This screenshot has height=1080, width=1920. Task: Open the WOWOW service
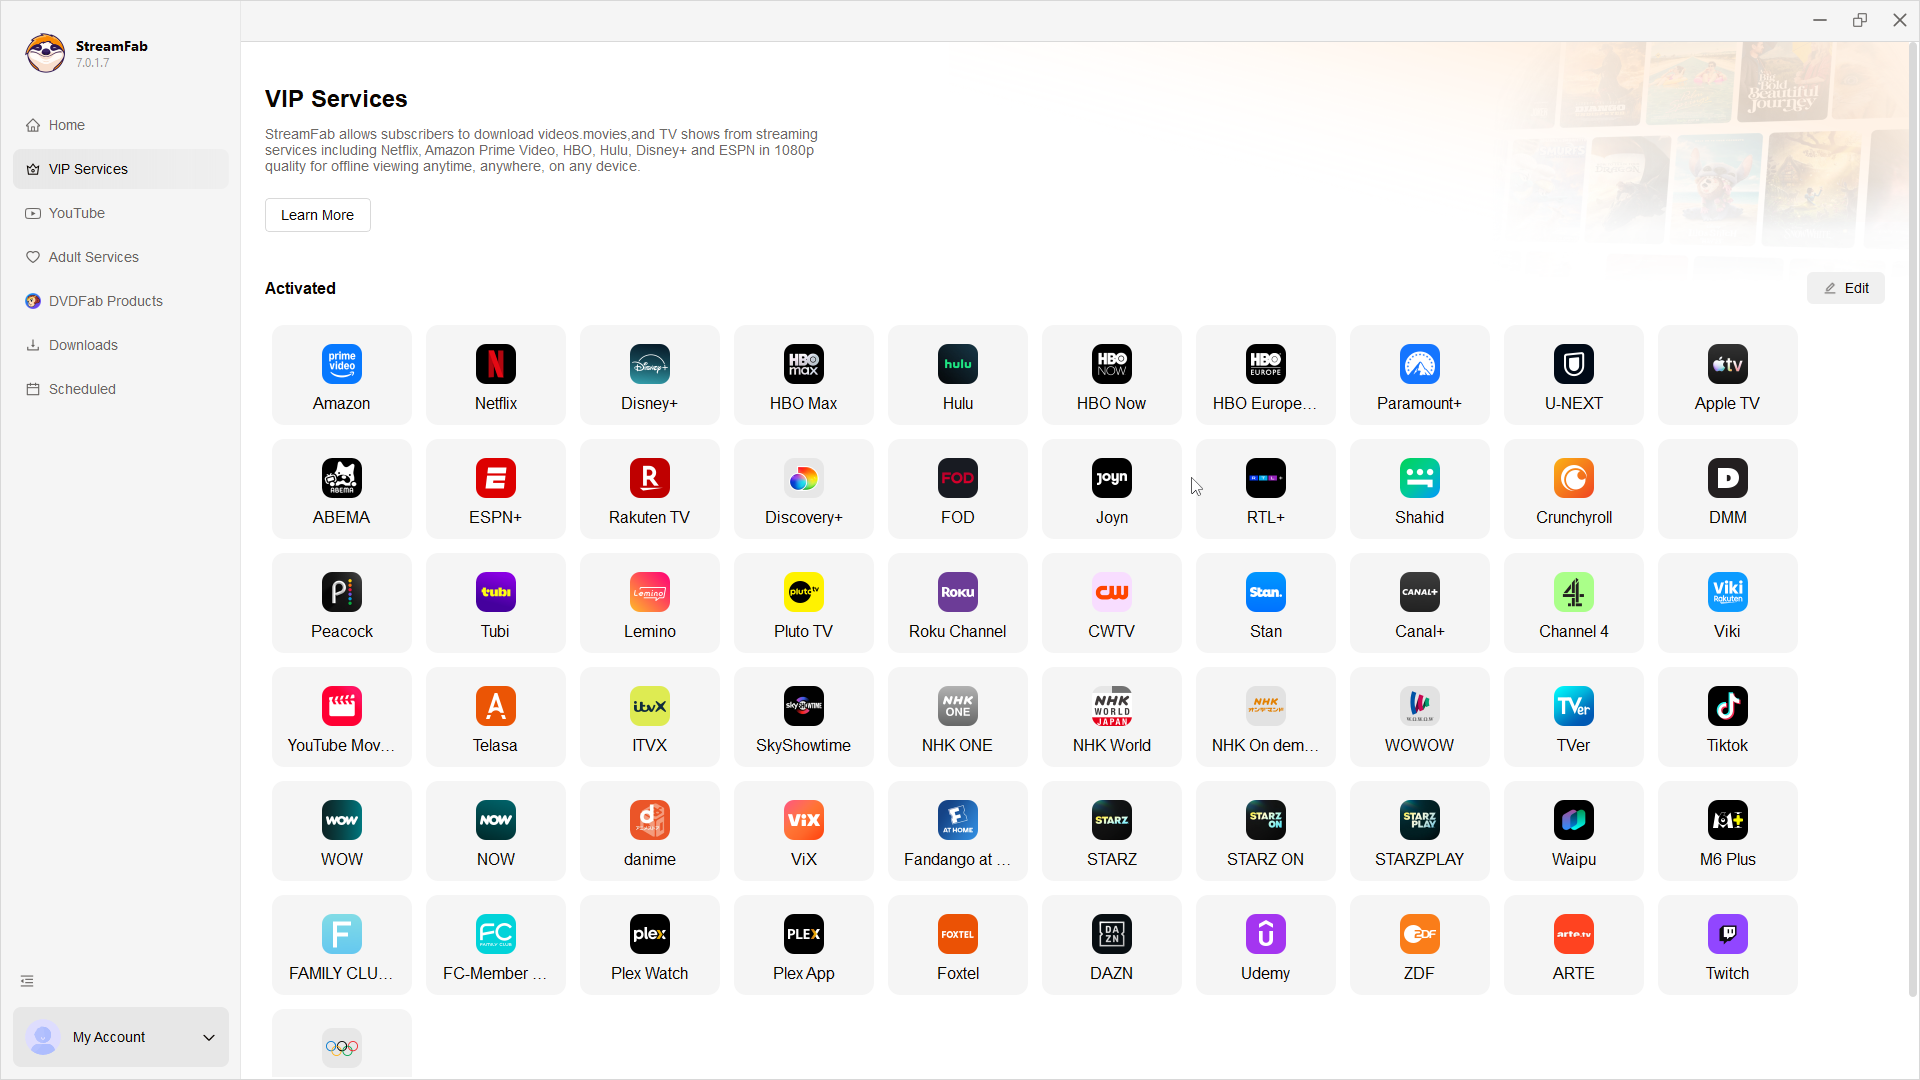[1419, 717]
